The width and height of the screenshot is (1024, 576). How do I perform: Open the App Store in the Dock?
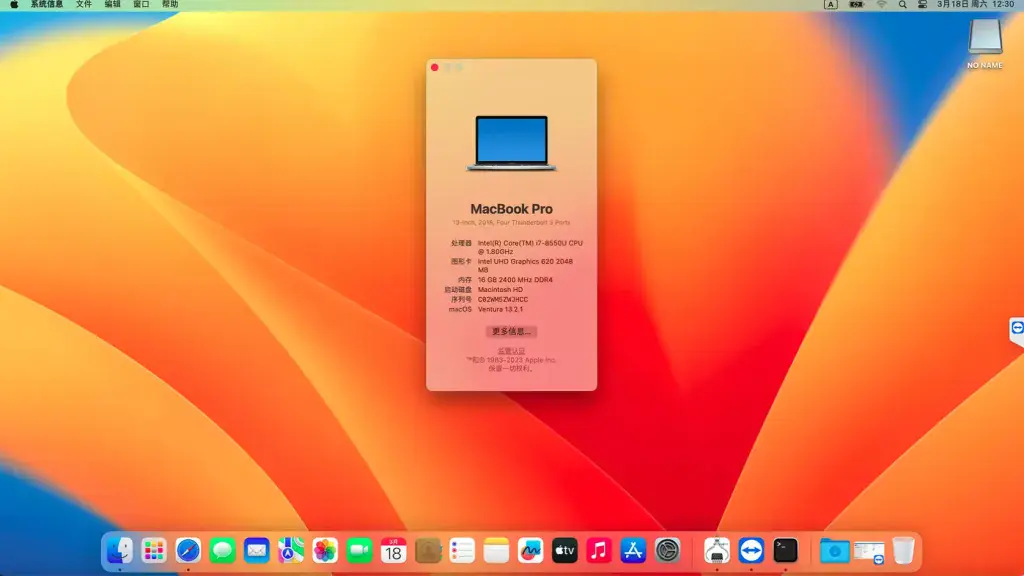(x=633, y=551)
